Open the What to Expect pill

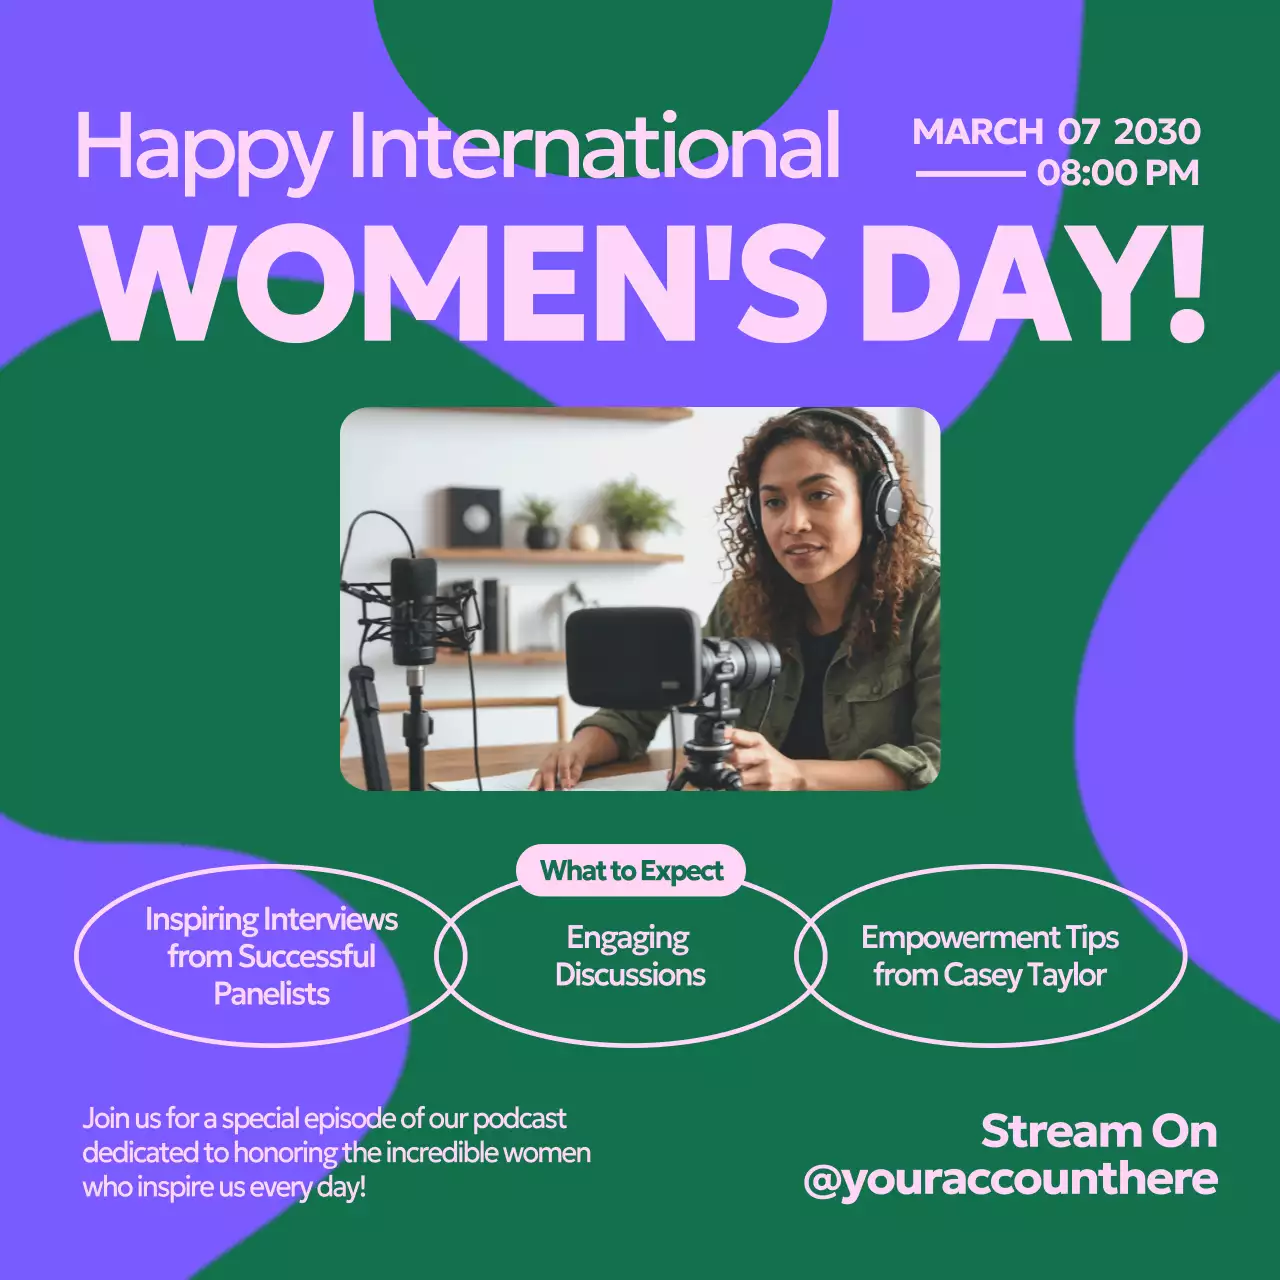coord(630,870)
